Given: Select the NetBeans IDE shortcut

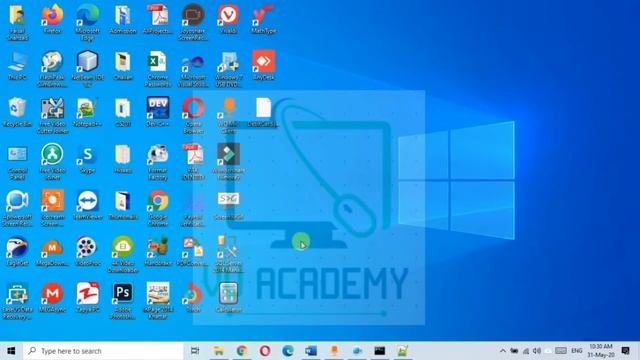Looking at the screenshot, I should point(87,69).
